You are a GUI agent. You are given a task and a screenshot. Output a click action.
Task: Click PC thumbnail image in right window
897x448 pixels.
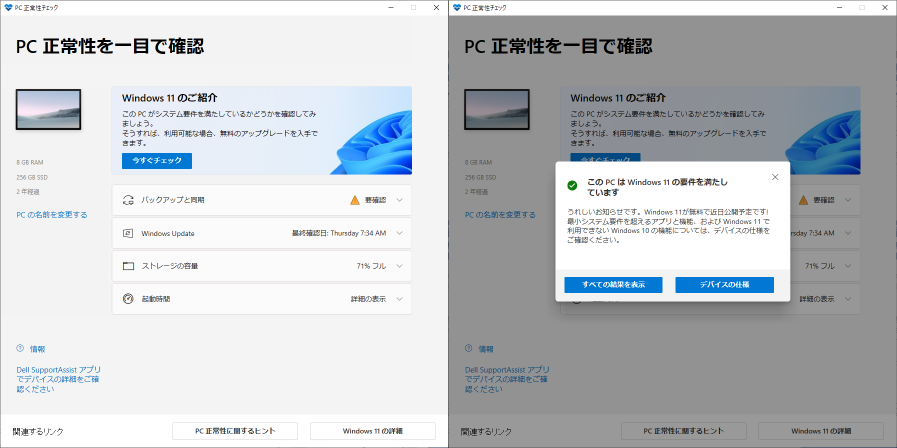tap(497, 109)
